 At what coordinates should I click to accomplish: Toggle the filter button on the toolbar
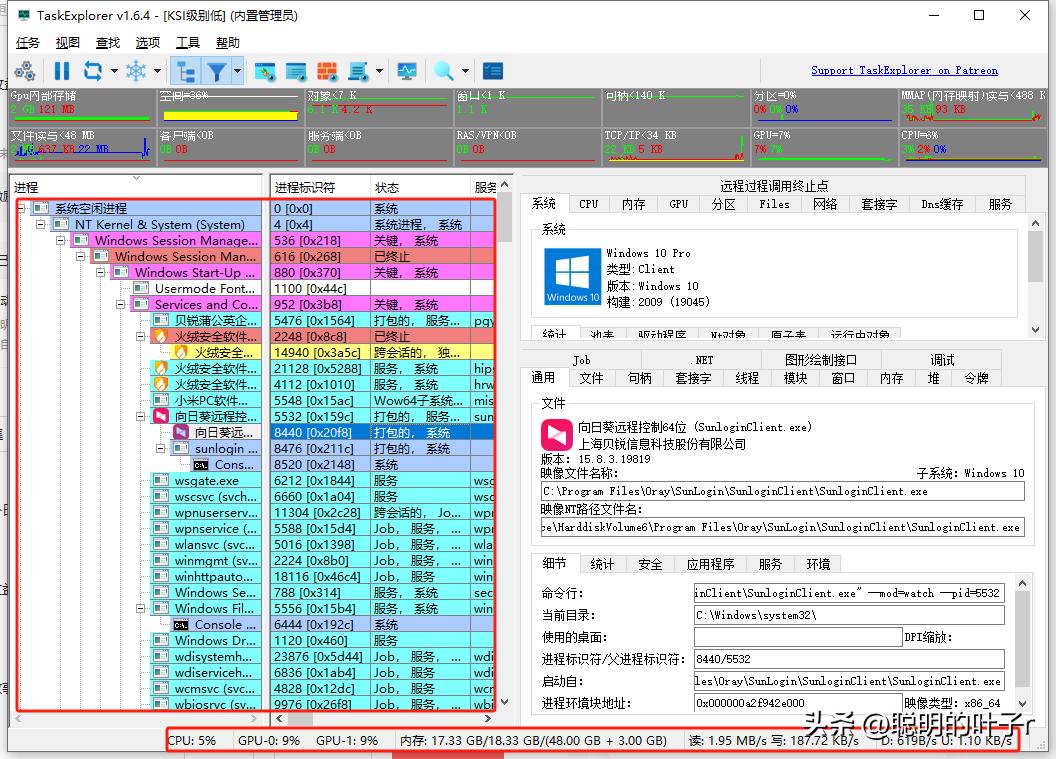[x=216, y=71]
